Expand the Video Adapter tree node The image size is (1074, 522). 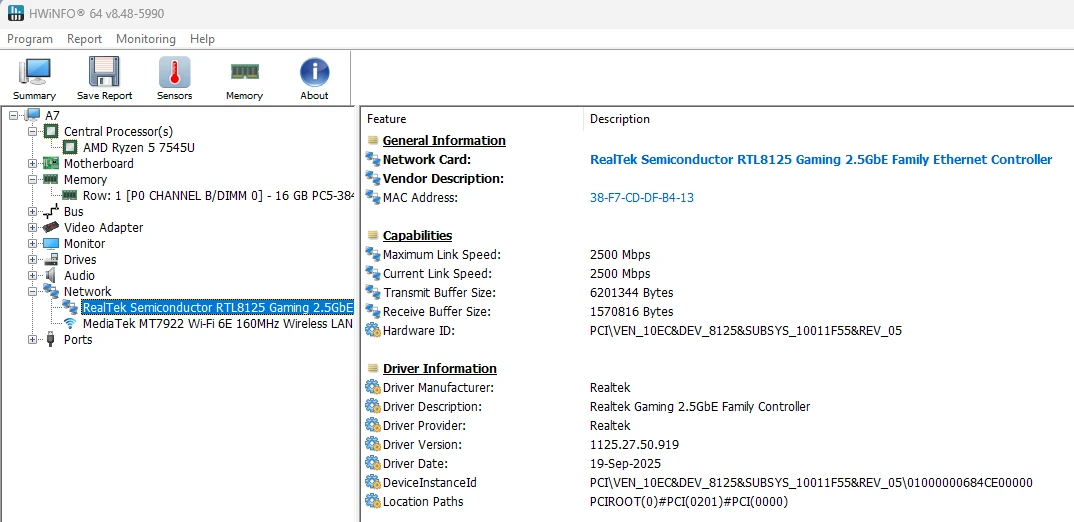[x=32, y=227]
